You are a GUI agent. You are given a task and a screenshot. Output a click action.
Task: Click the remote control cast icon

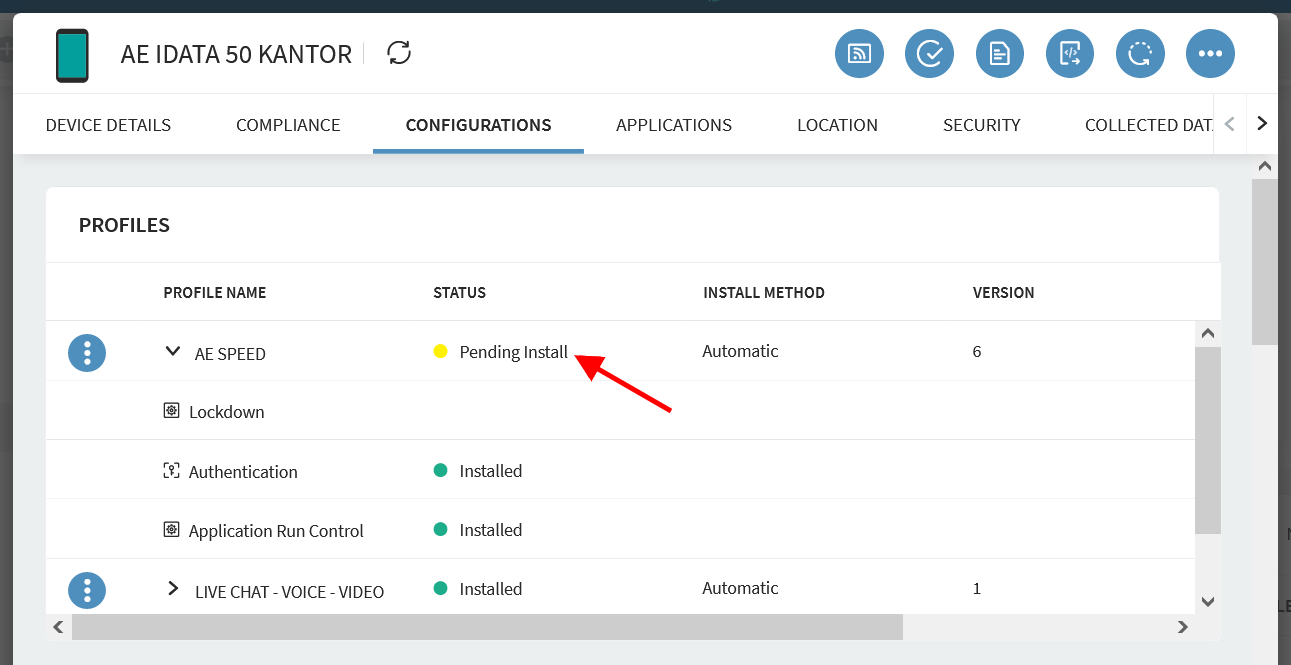click(x=859, y=54)
